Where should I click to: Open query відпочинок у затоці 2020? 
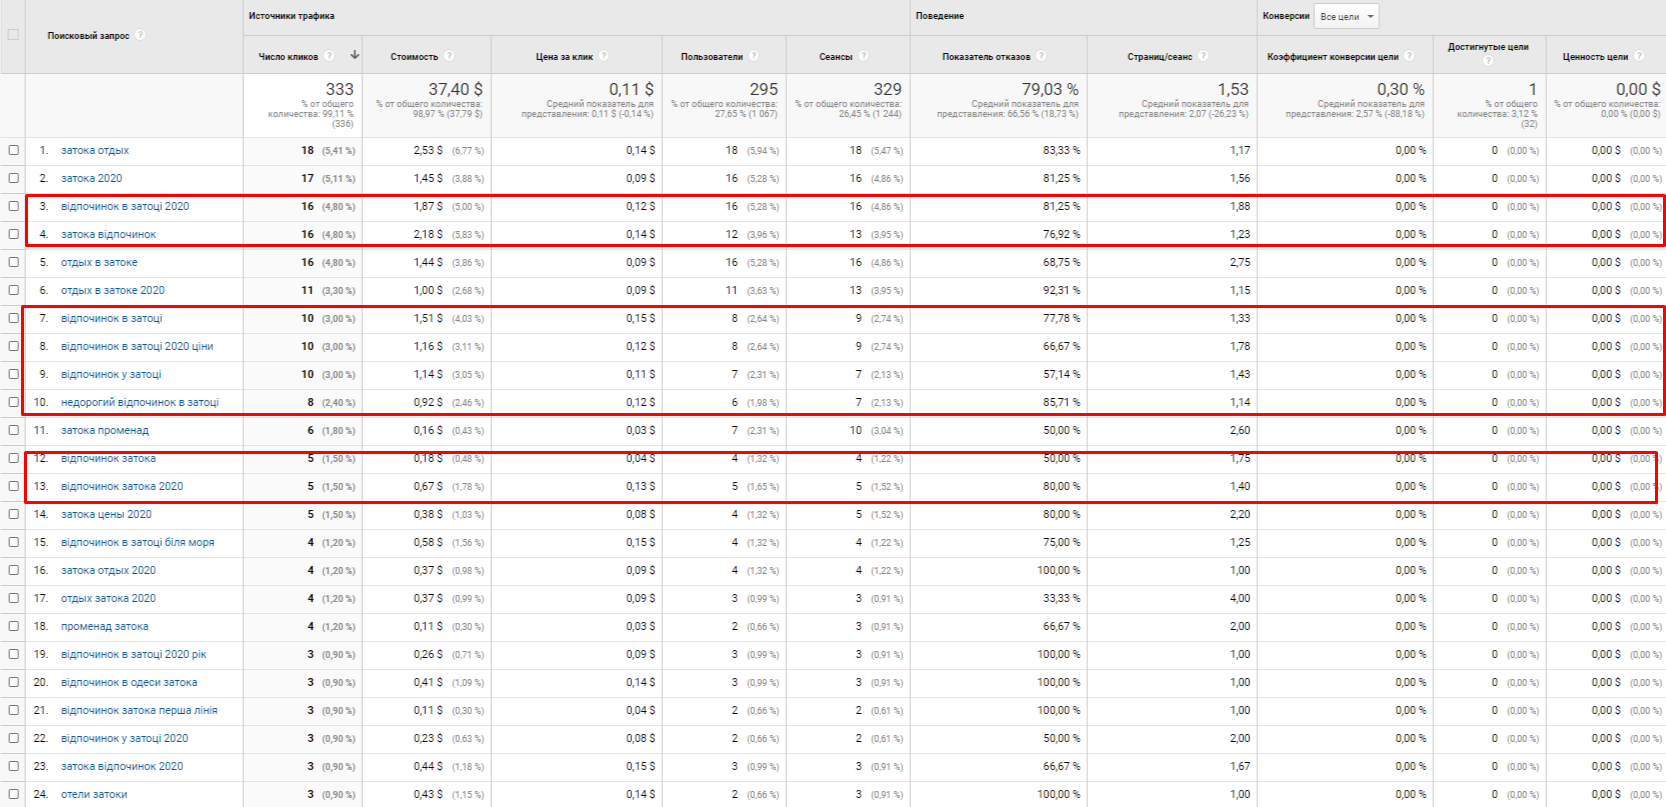pos(125,738)
